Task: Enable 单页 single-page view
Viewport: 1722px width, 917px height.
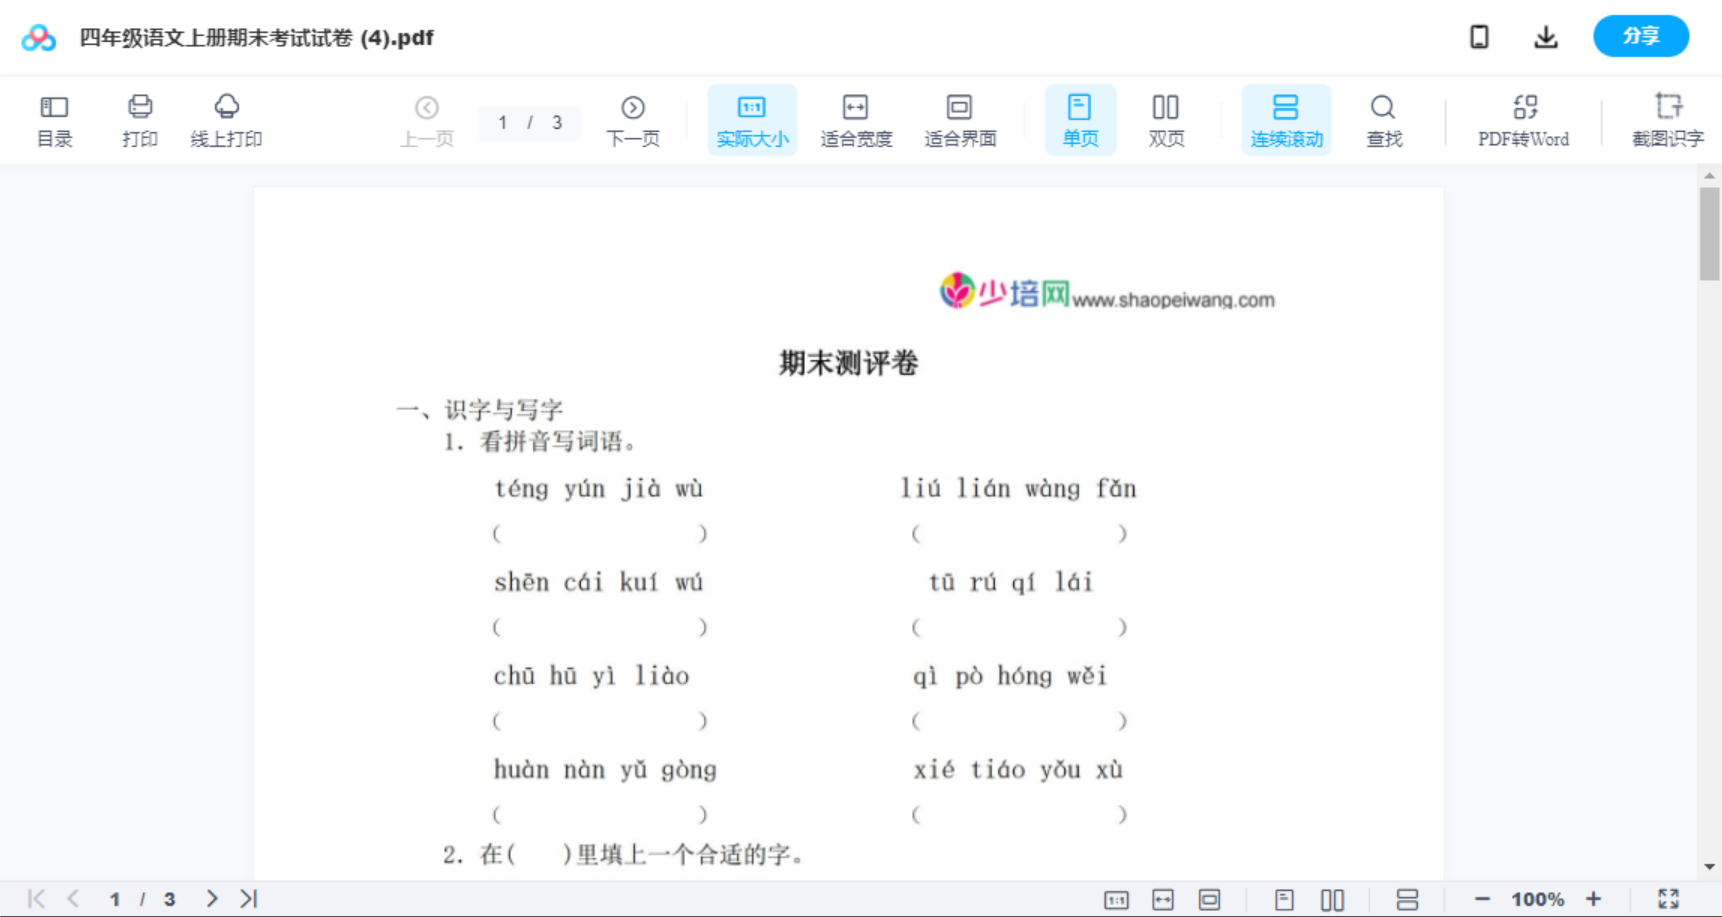Action: click(x=1080, y=120)
